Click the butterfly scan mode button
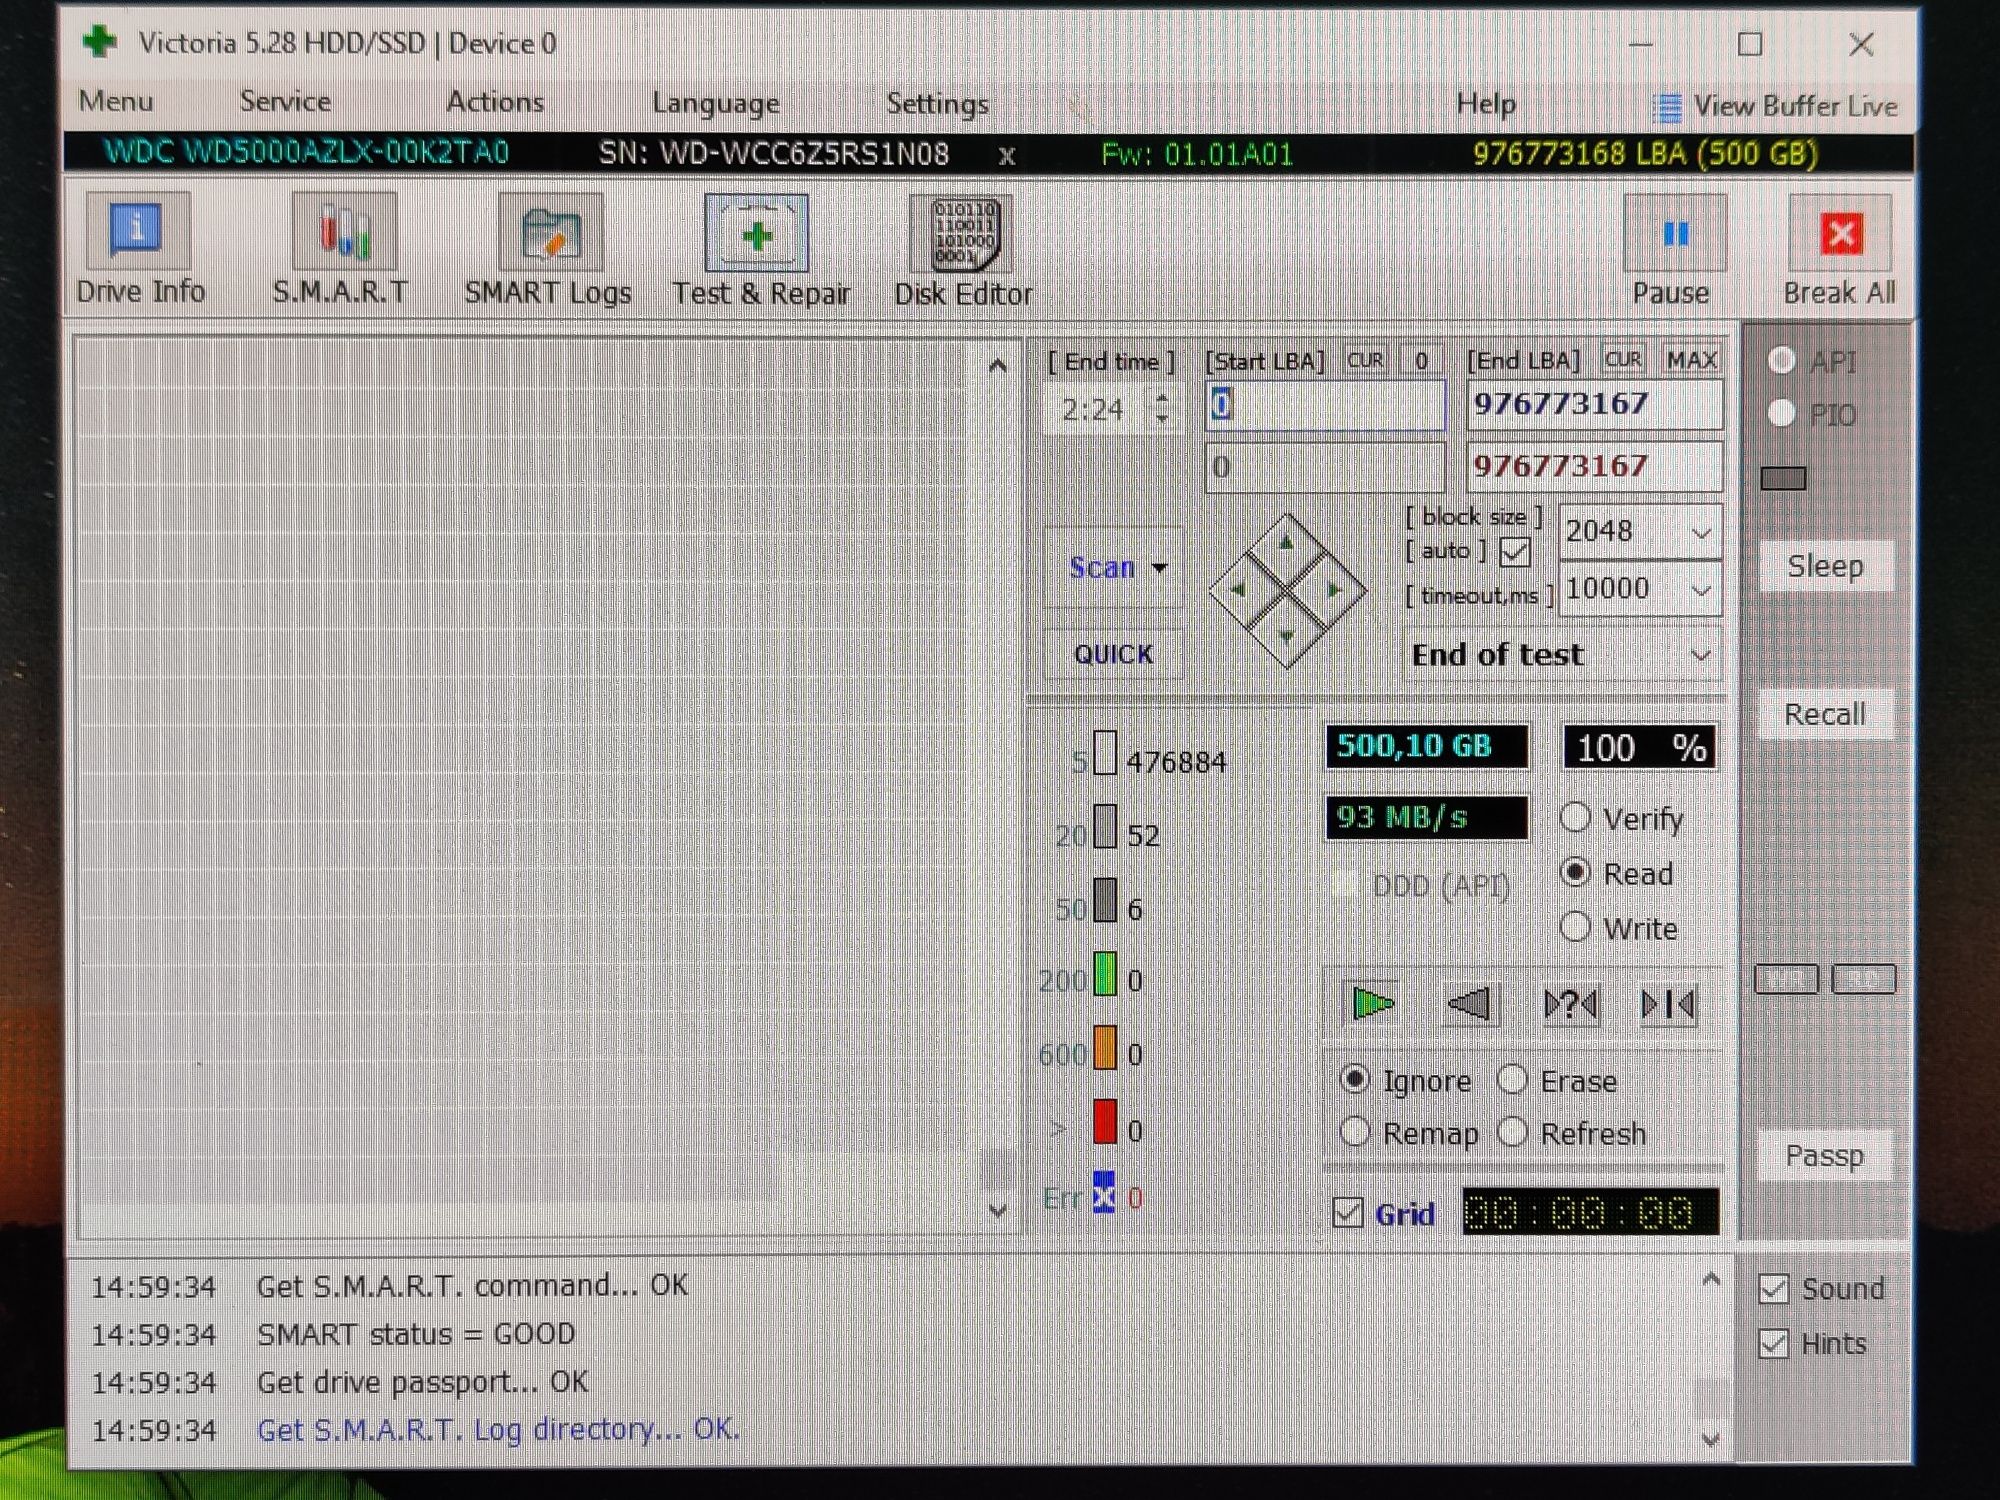The image size is (2000, 1500). click(1668, 1003)
